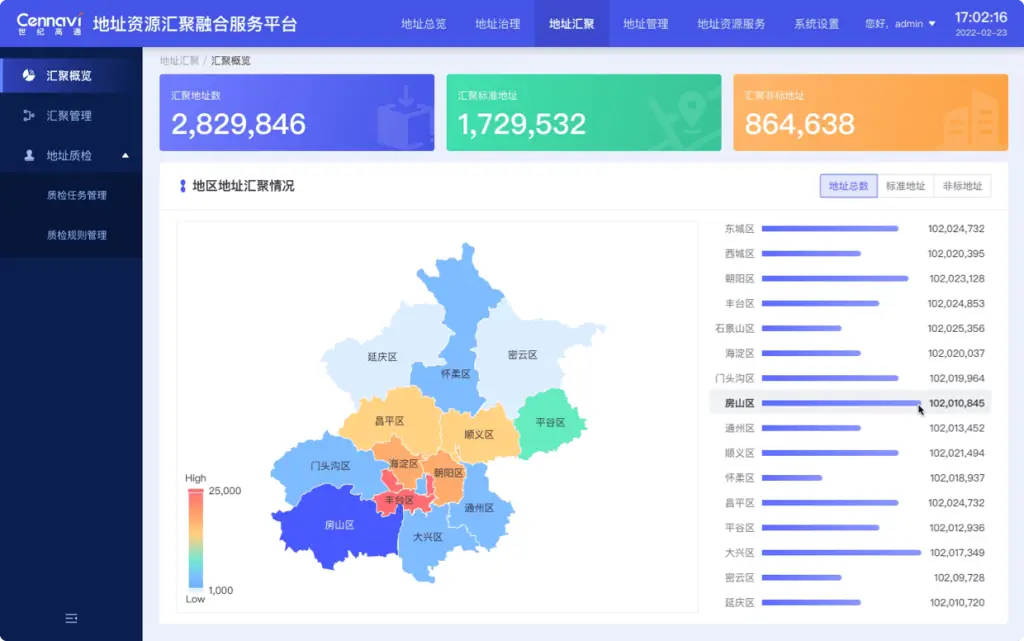Click the Cennavi logo icon
The image size is (1024, 641).
(49, 23)
